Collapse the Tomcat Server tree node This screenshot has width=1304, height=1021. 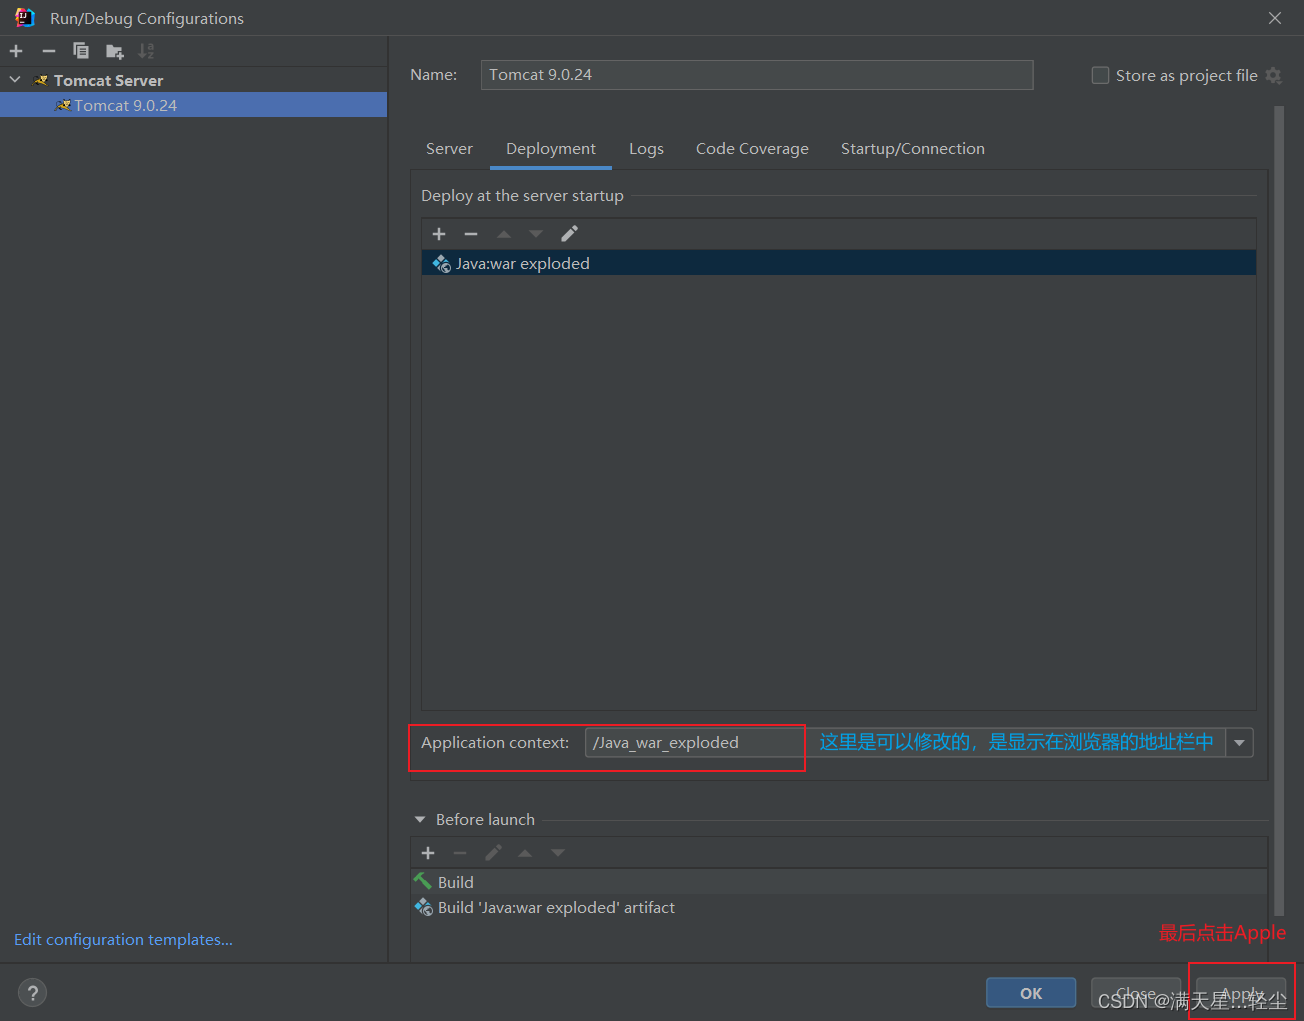tap(15, 80)
